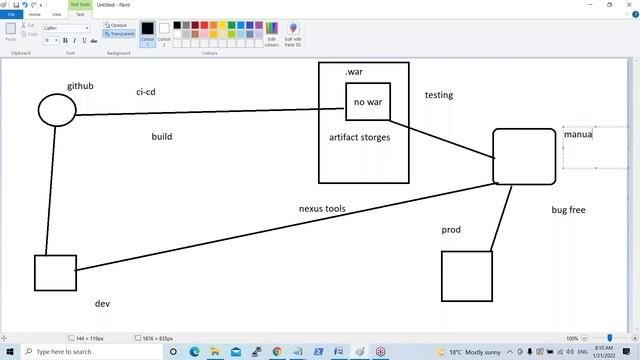The width and height of the screenshot is (640, 360).
Task: Click the taskbar search box
Action: [x=92, y=351]
